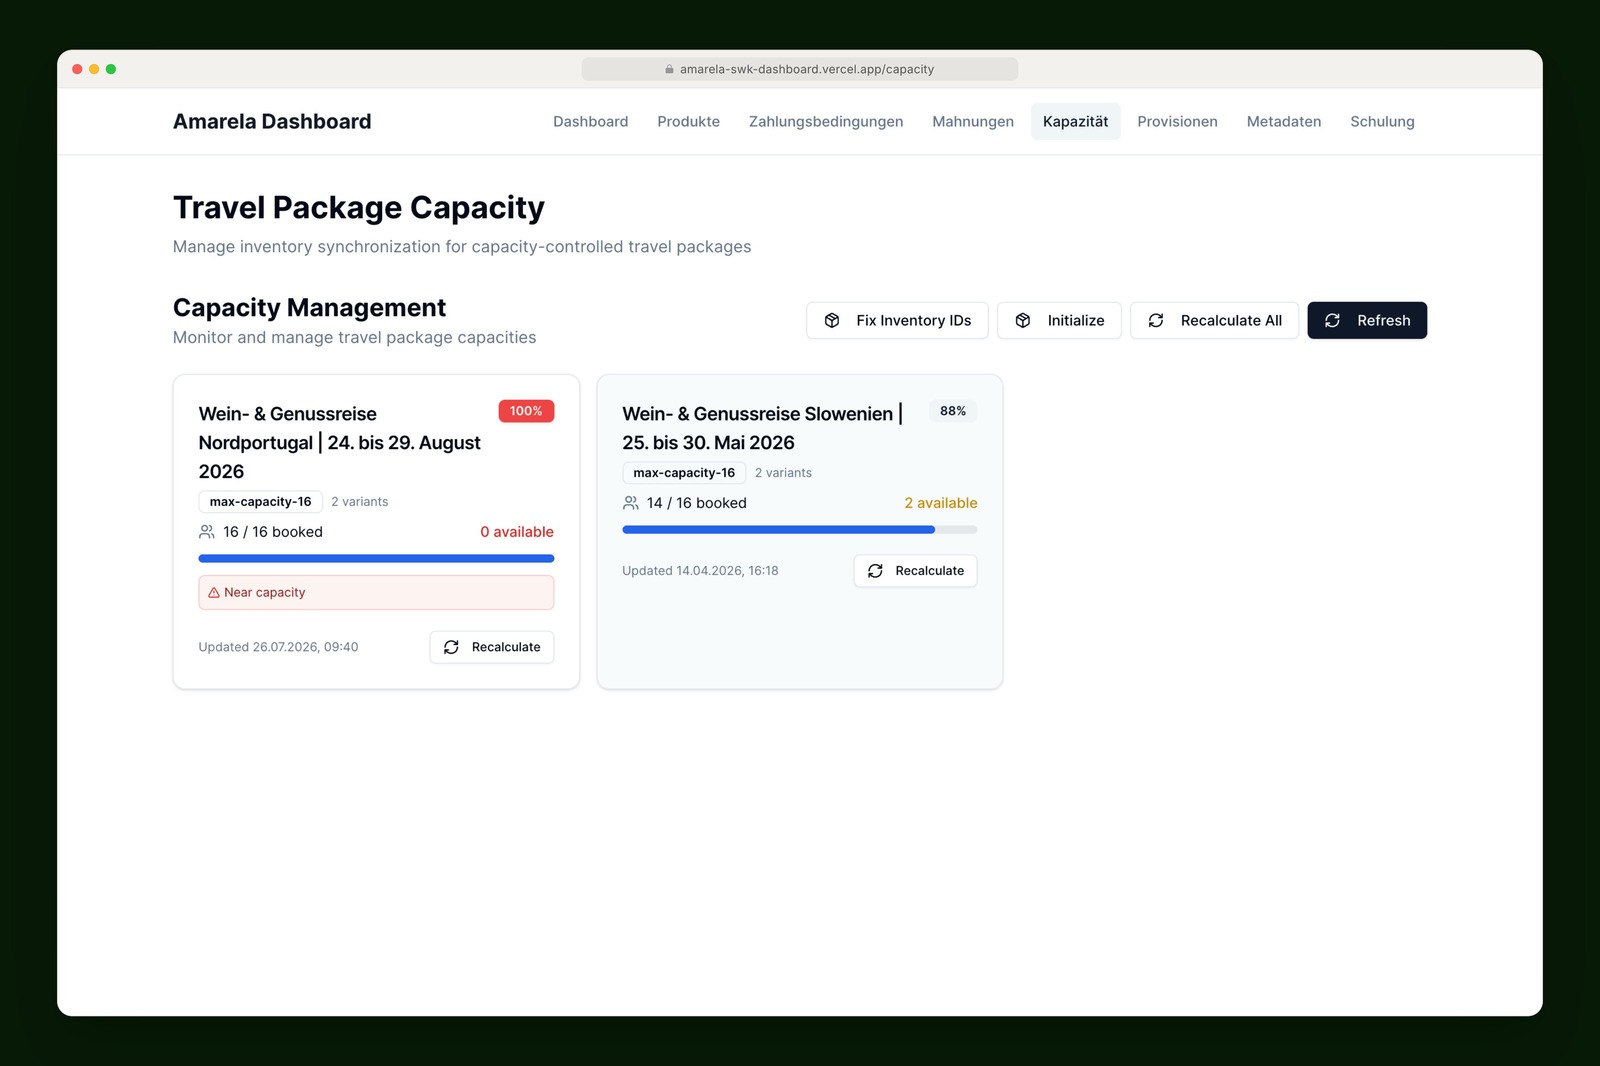The image size is (1600, 1066).
Task: Open the Zahlungsbedingungen tab
Action: click(x=826, y=121)
